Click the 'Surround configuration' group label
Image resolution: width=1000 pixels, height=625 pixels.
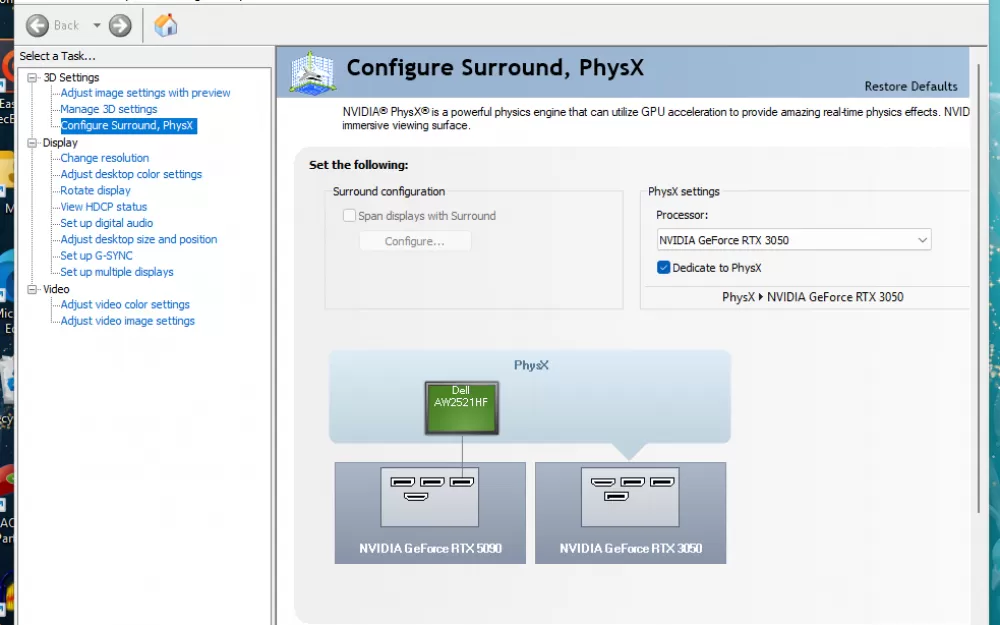pos(389,191)
